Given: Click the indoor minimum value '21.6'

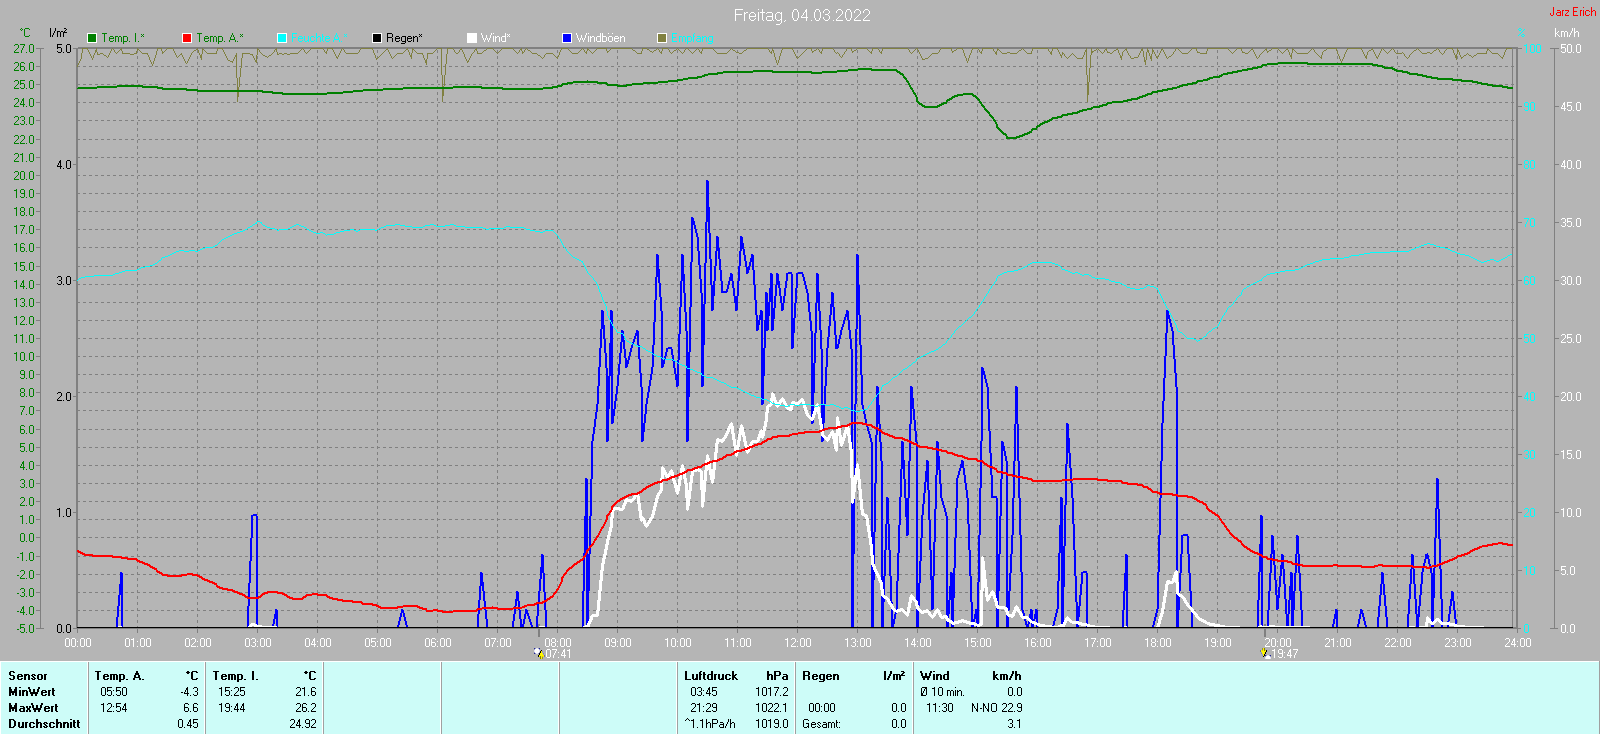Looking at the screenshot, I should (x=306, y=692).
